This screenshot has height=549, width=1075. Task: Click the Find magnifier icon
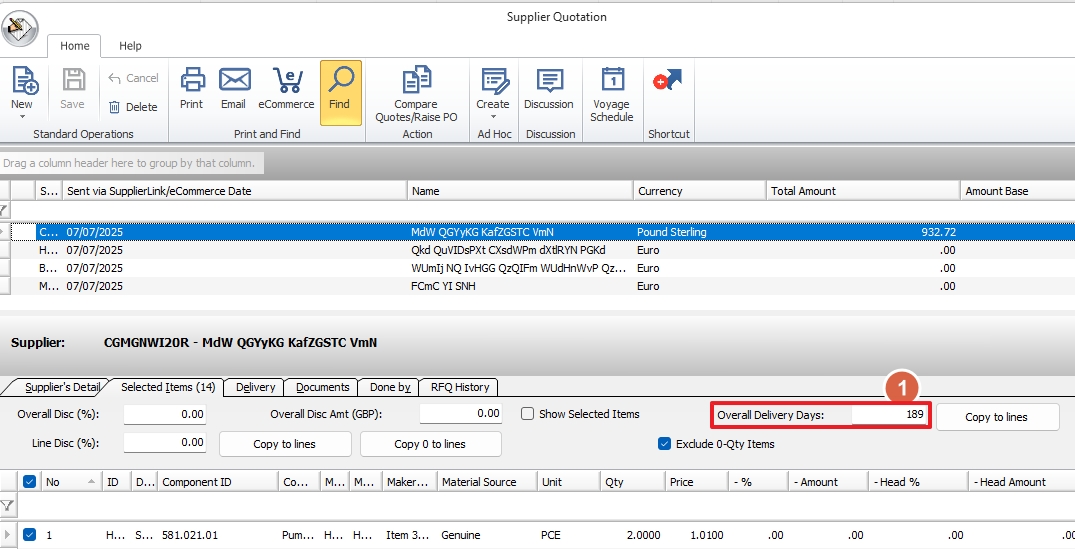click(x=340, y=80)
